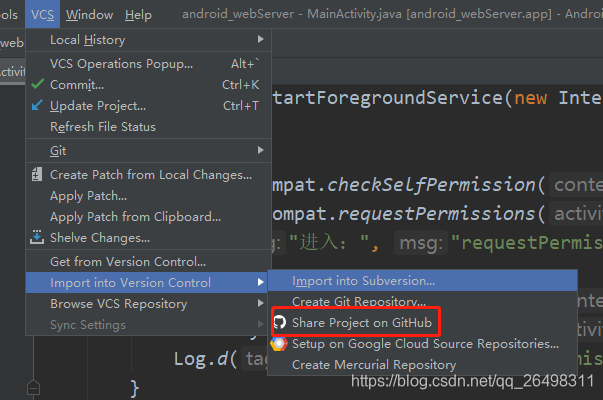The width and height of the screenshot is (603, 400).
Task: Click the Google Cloud icon
Action: (x=279, y=343)
